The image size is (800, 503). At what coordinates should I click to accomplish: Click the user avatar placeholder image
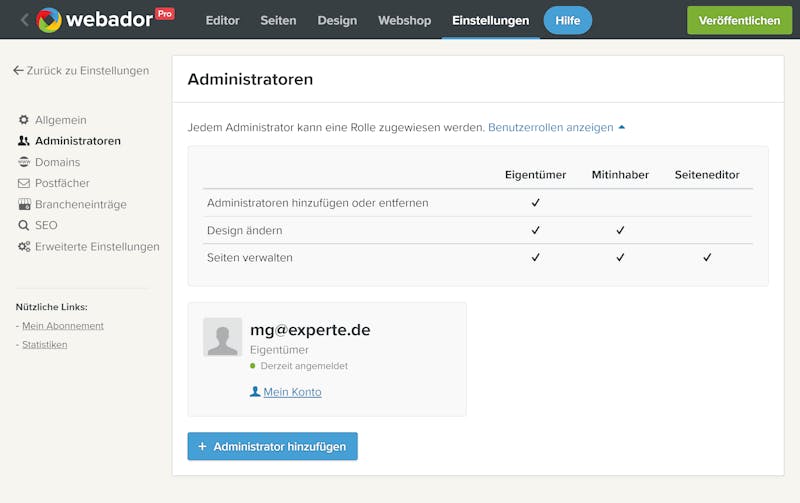coord(222,337)
